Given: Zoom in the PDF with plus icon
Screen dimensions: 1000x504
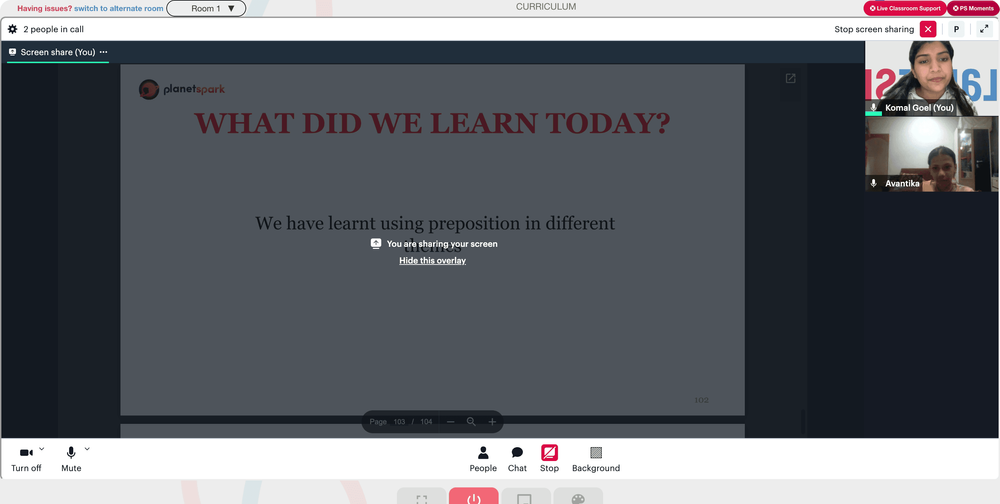Looking at the screenshot, I should [492, 422].
